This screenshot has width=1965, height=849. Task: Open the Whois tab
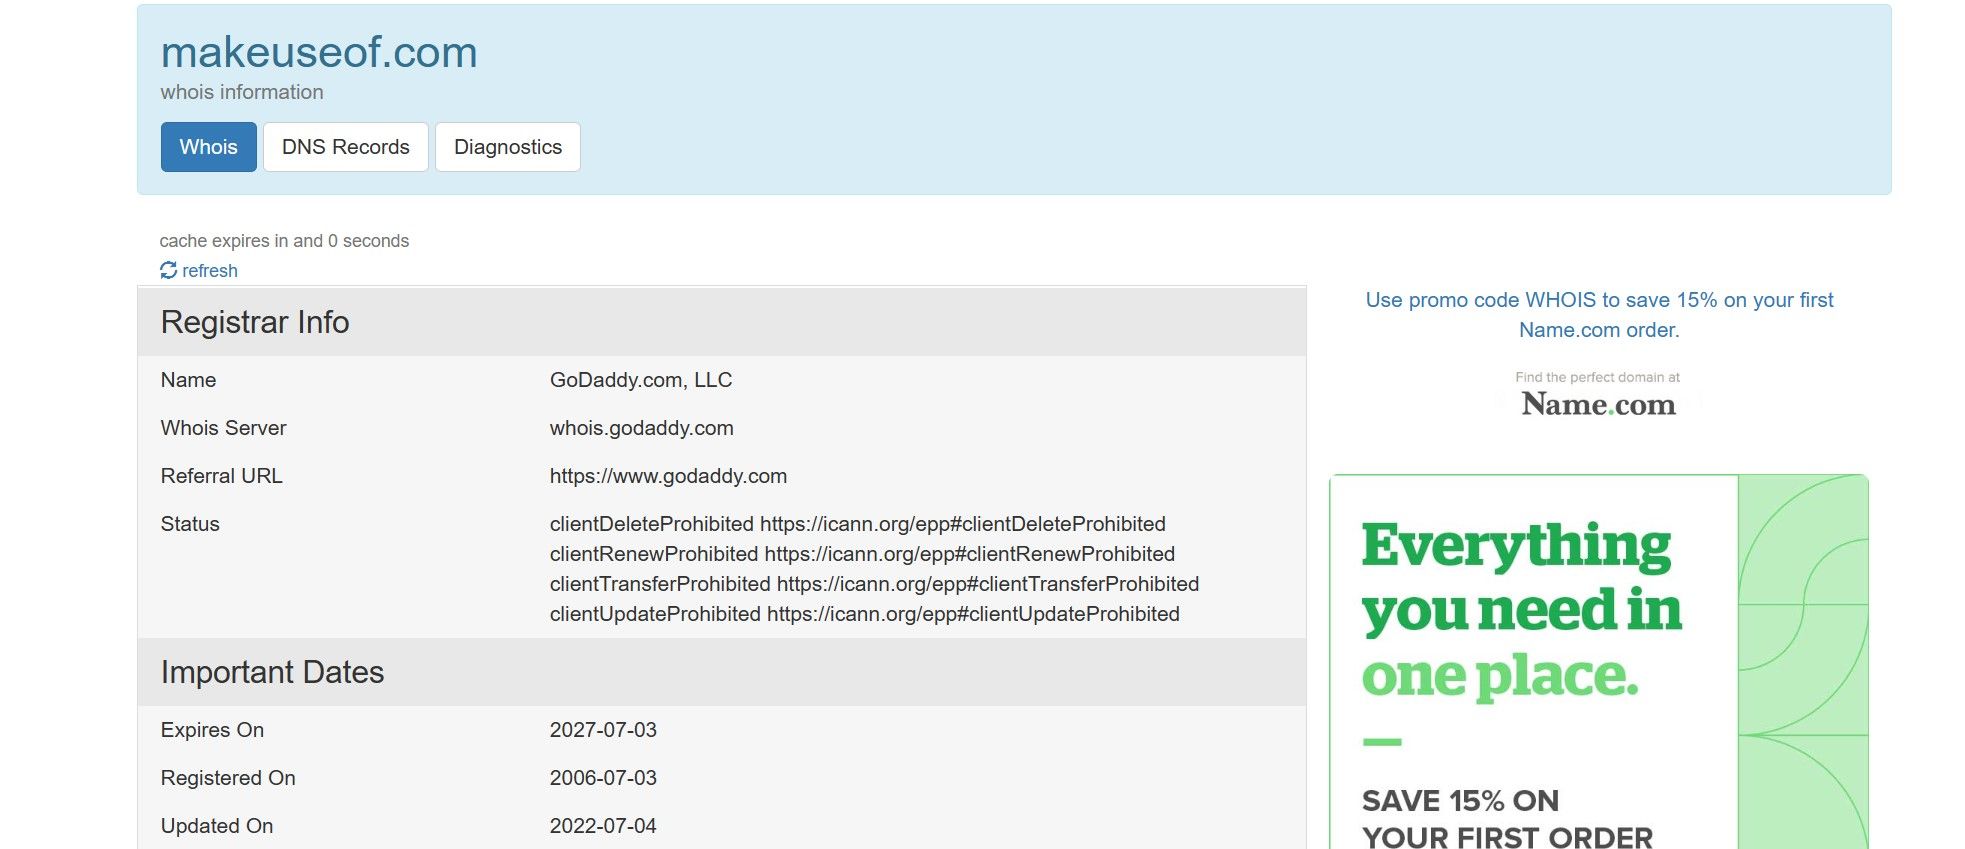pos(209,147)
